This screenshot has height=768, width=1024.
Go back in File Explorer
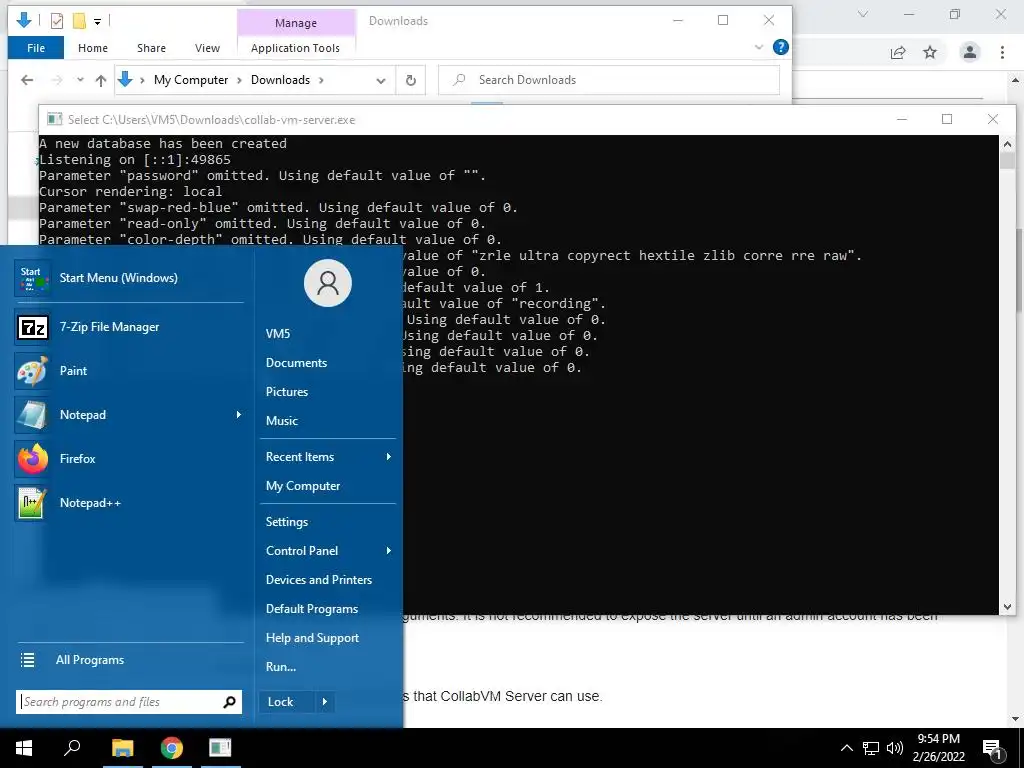point(27,80)
